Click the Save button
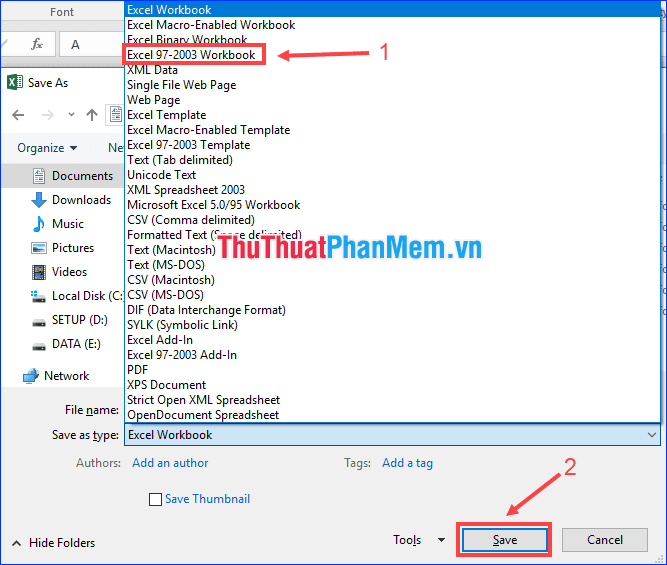 (x=505, y=540)
